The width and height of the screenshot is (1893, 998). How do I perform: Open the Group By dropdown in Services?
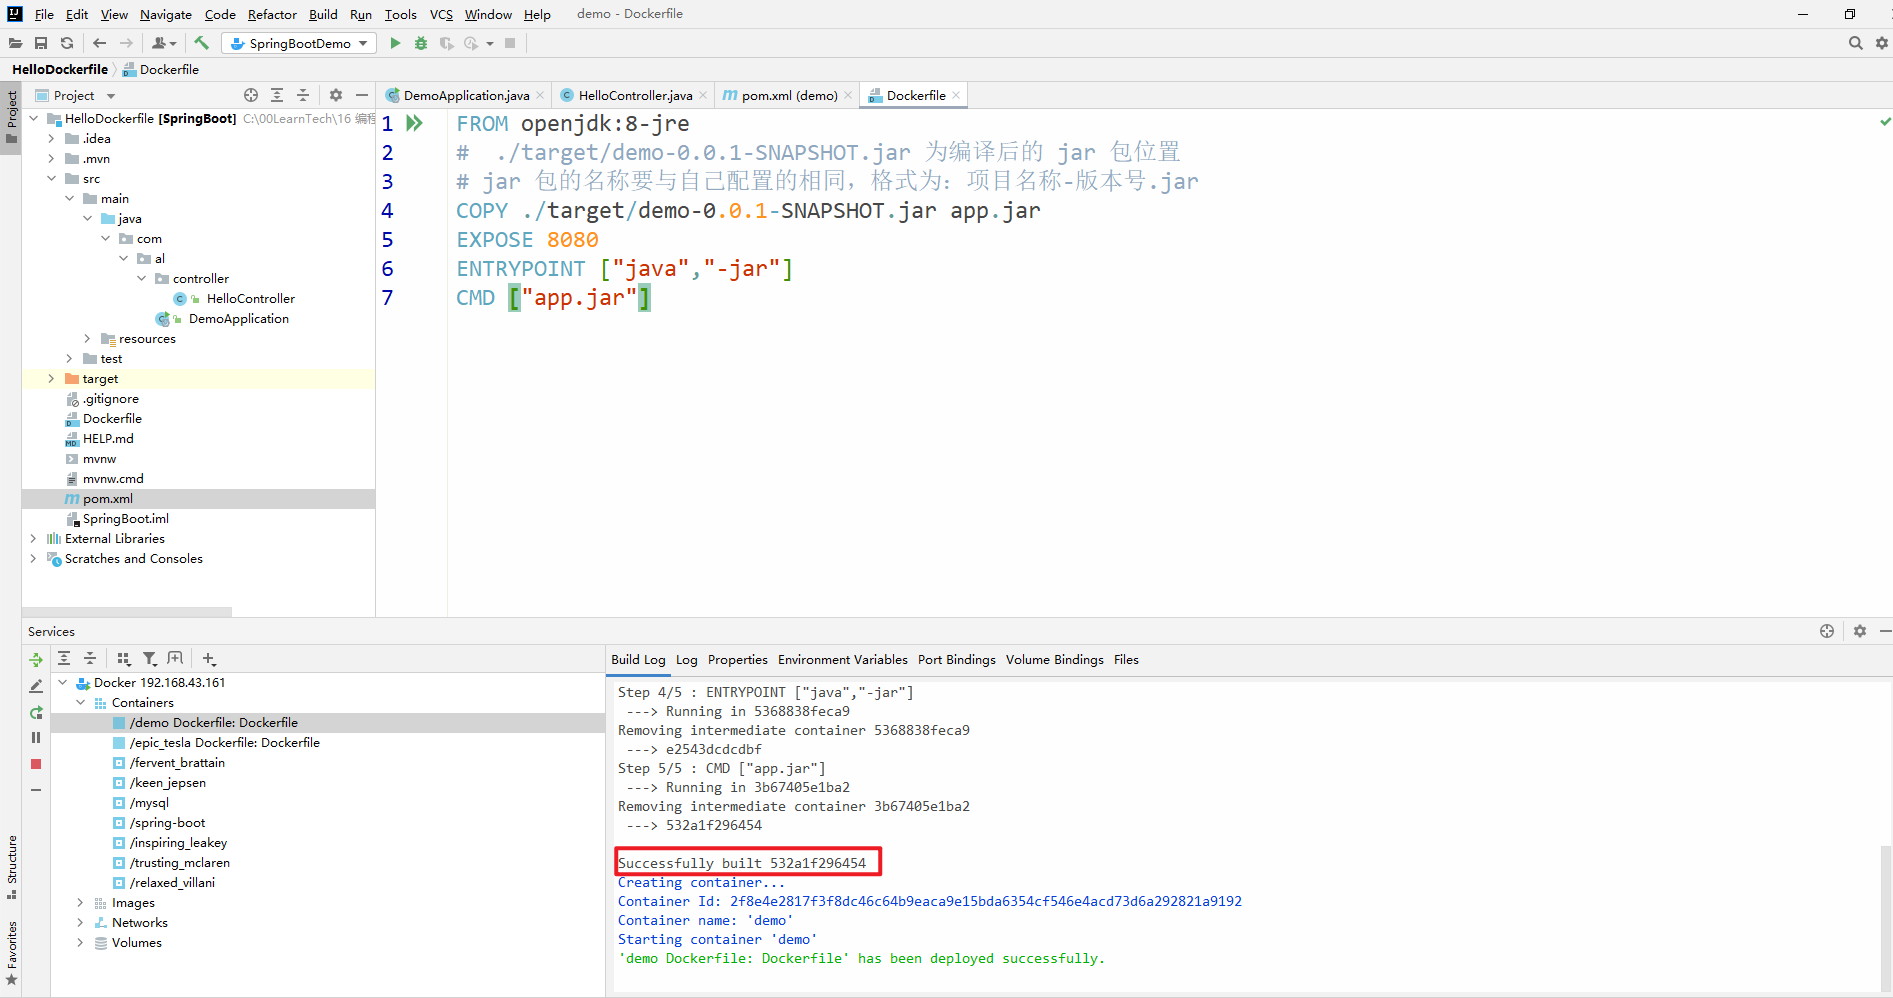coord(124,658)
